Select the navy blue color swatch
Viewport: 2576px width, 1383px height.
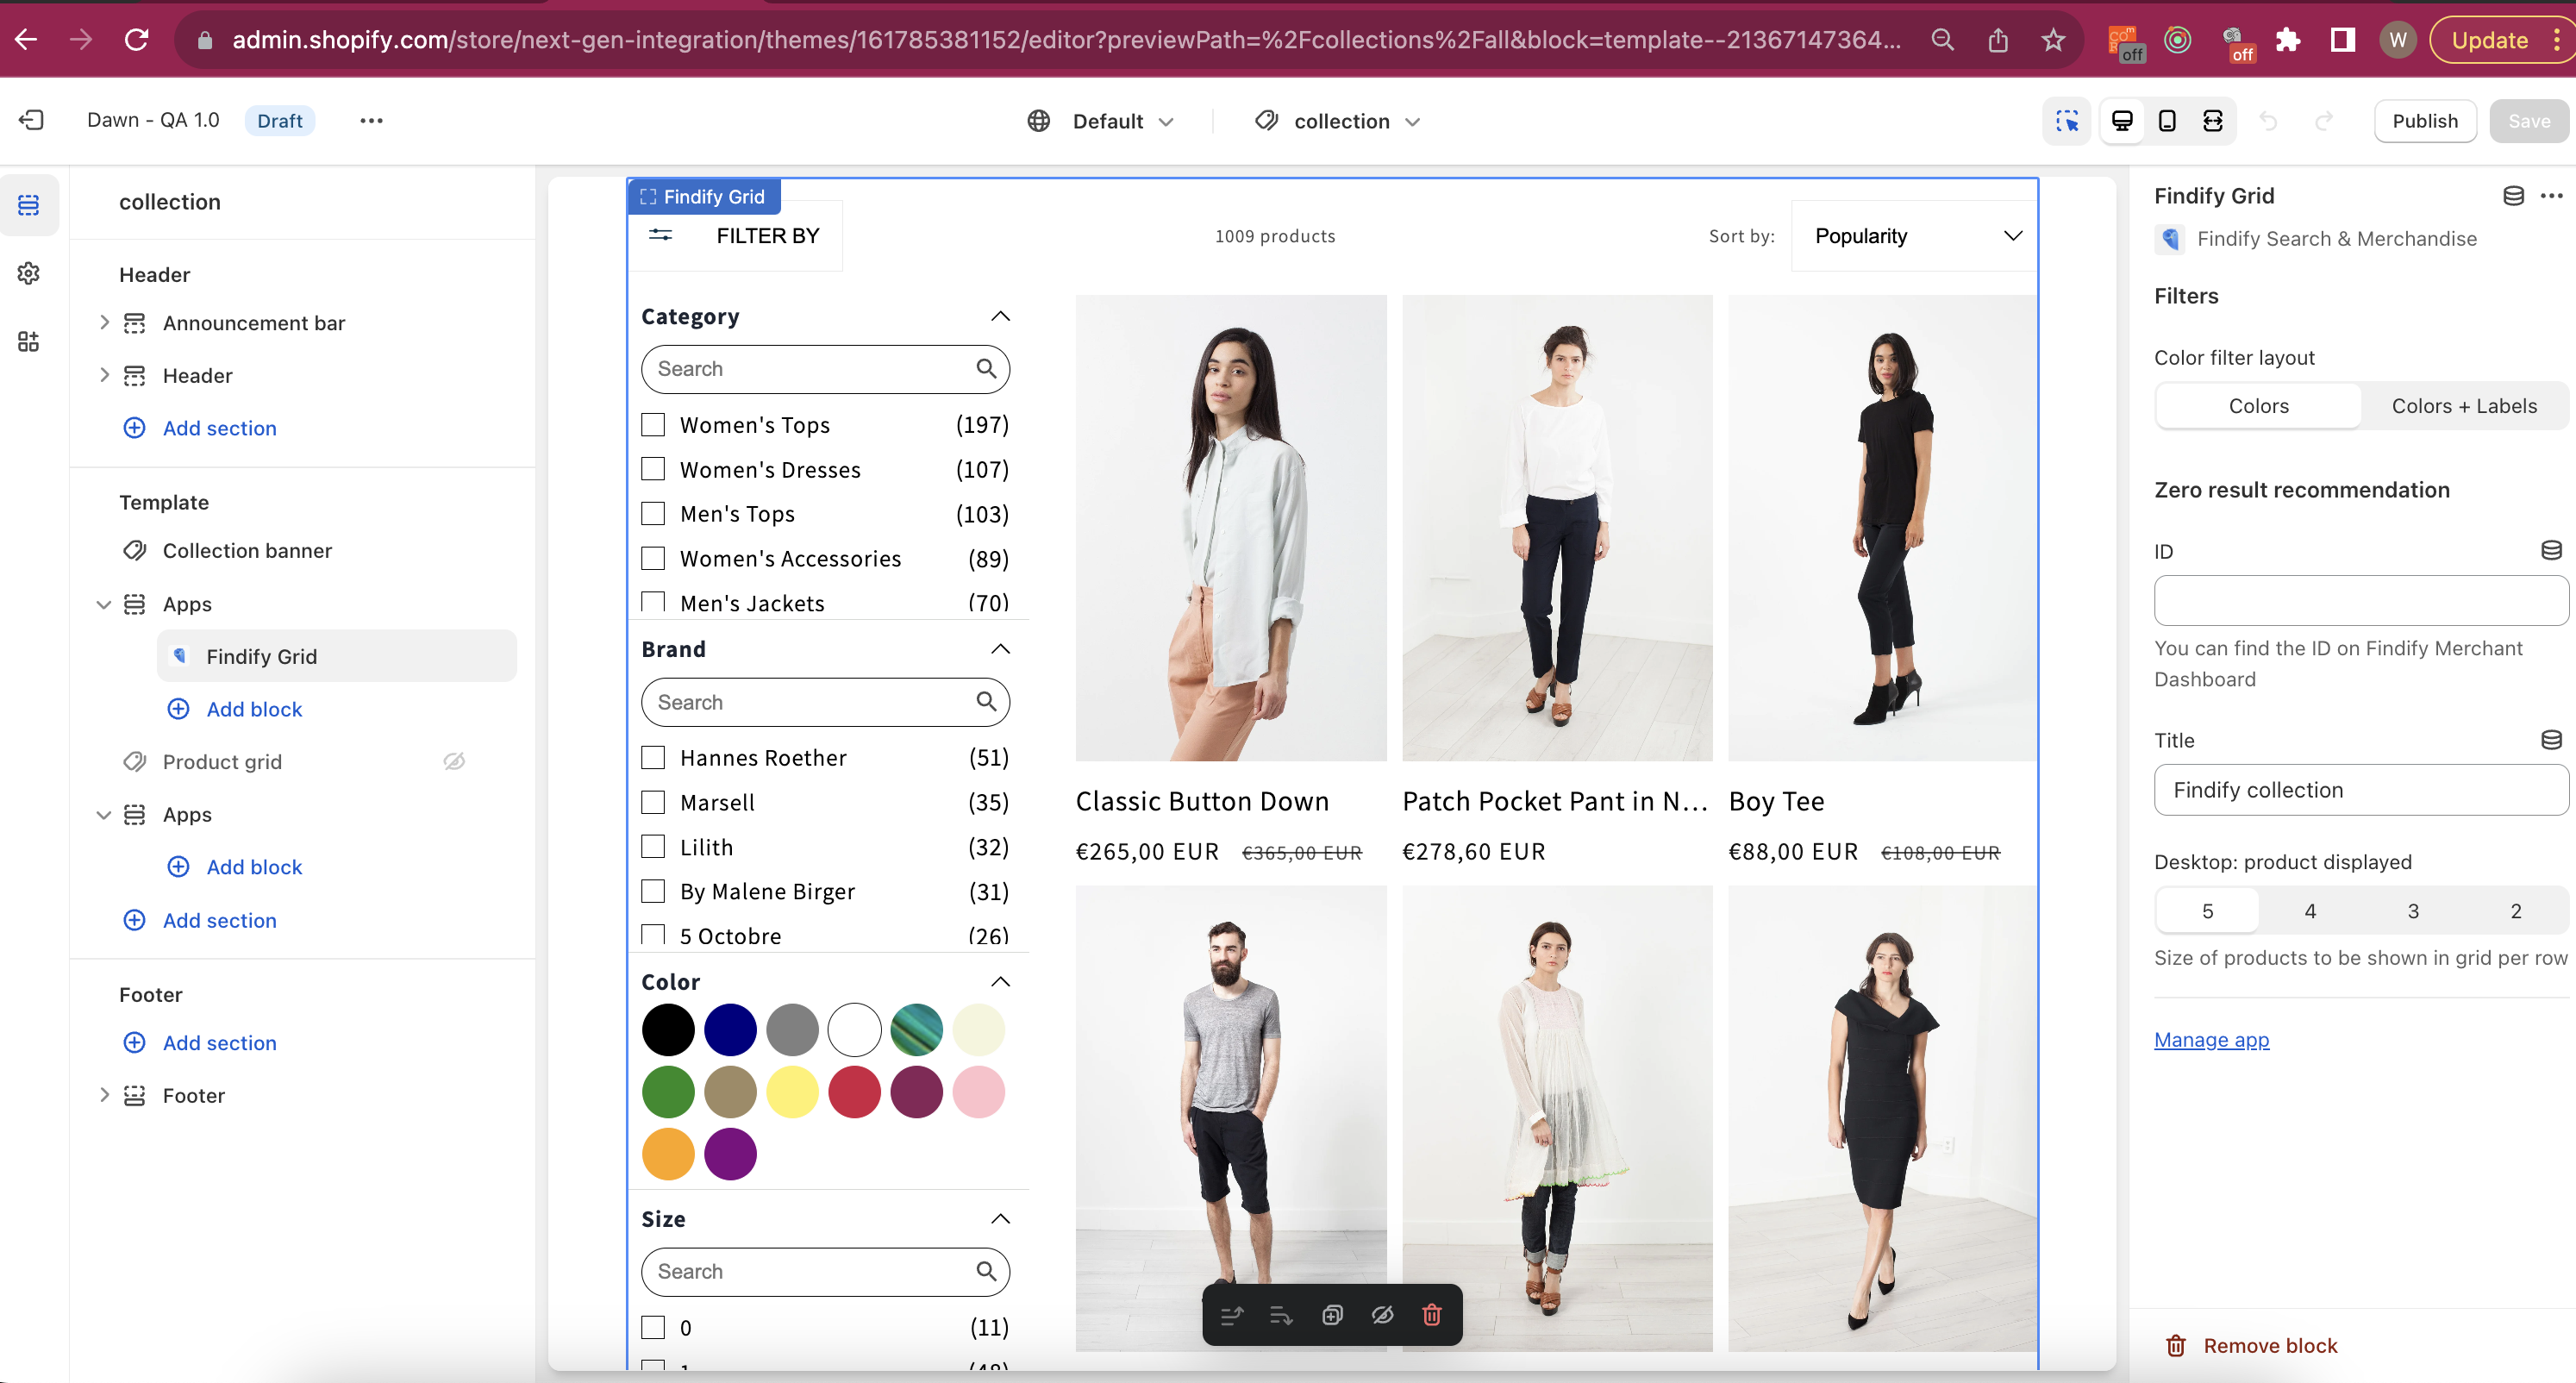pos(730,1030)
